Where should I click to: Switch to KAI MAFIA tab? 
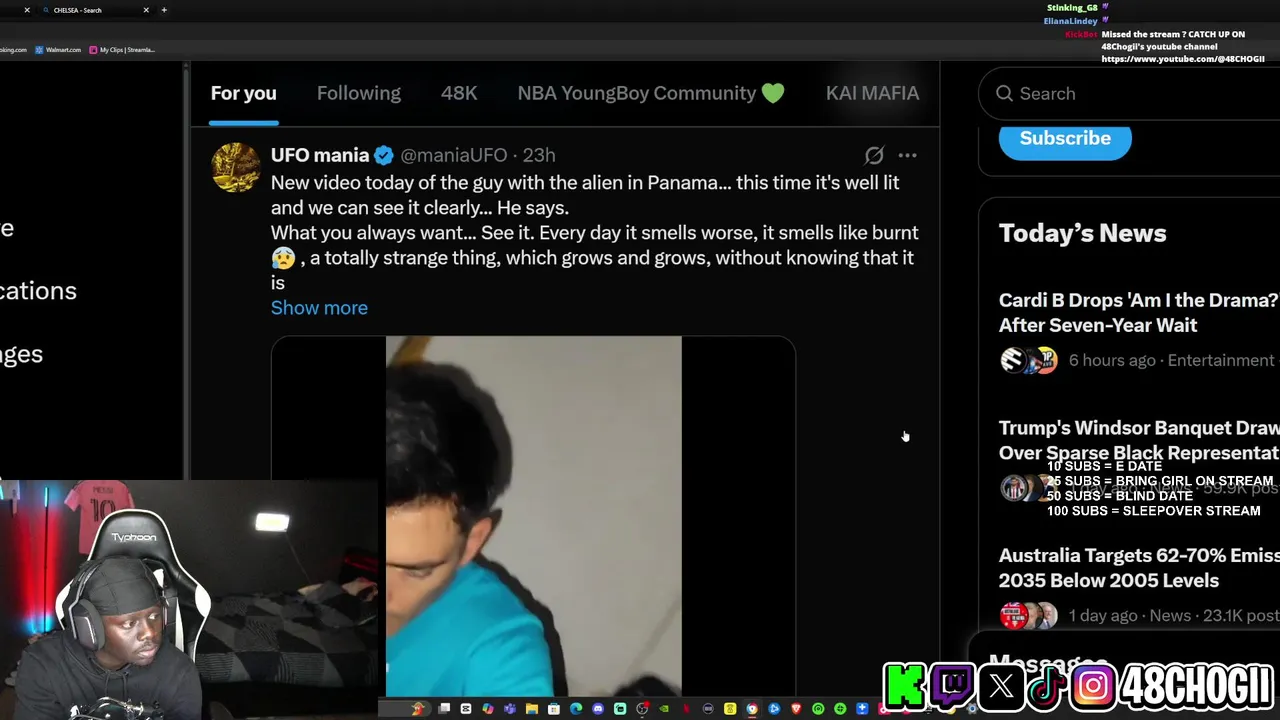(872, 93)
